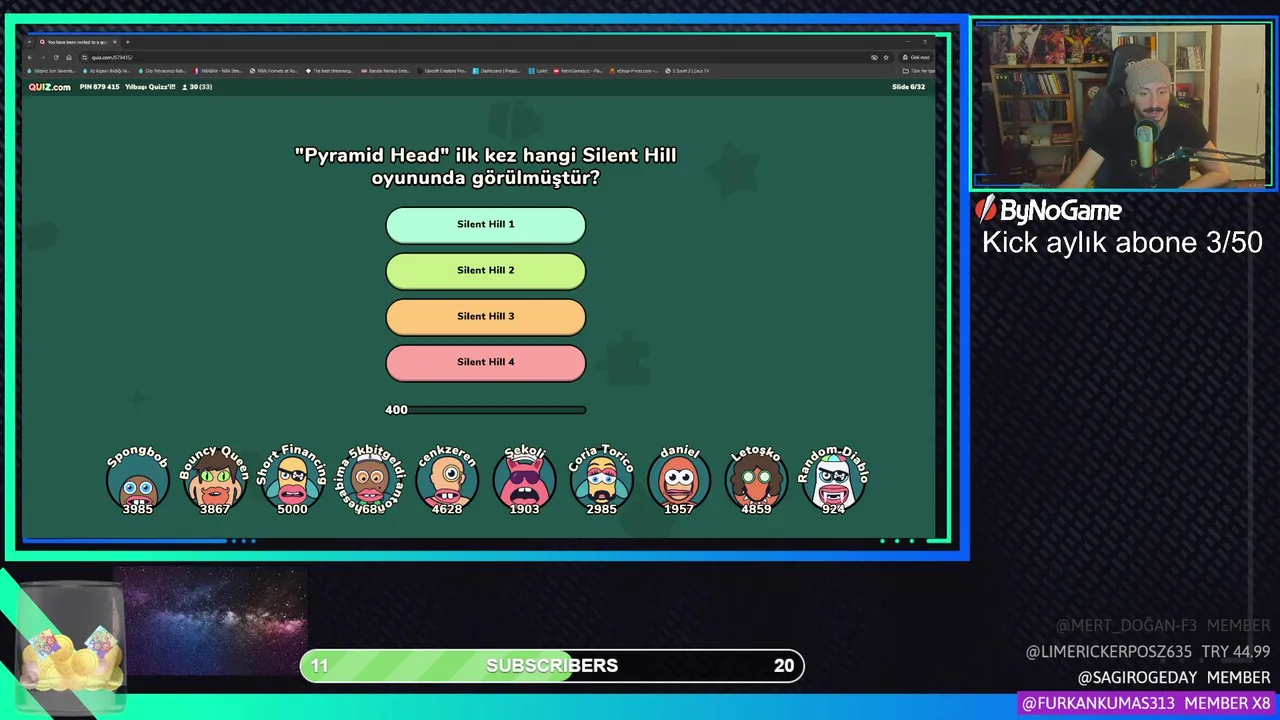Open the Bandai Namco bookmark
The width and height of the screenshot is (1280, 720).
point(385,71)
